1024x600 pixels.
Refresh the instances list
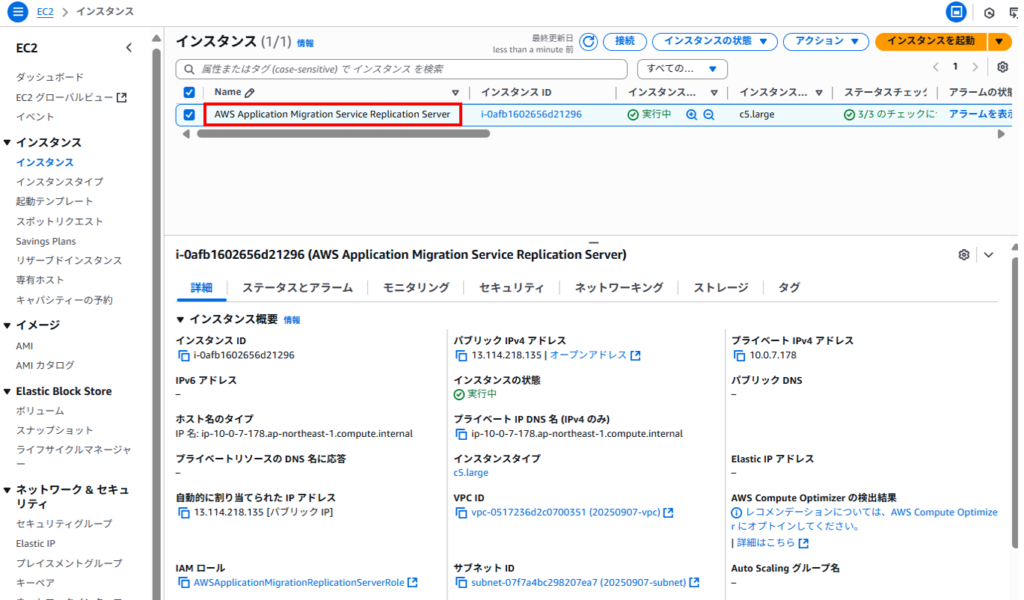(588, 42)
